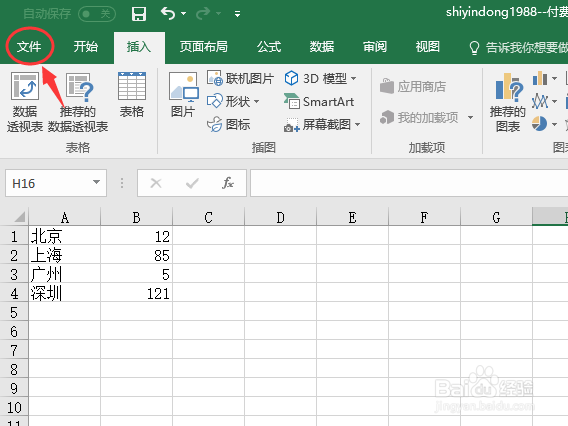The image size is (568, 426).
Task: Select cell B3 with value 5
Action: tap(136, 274)
